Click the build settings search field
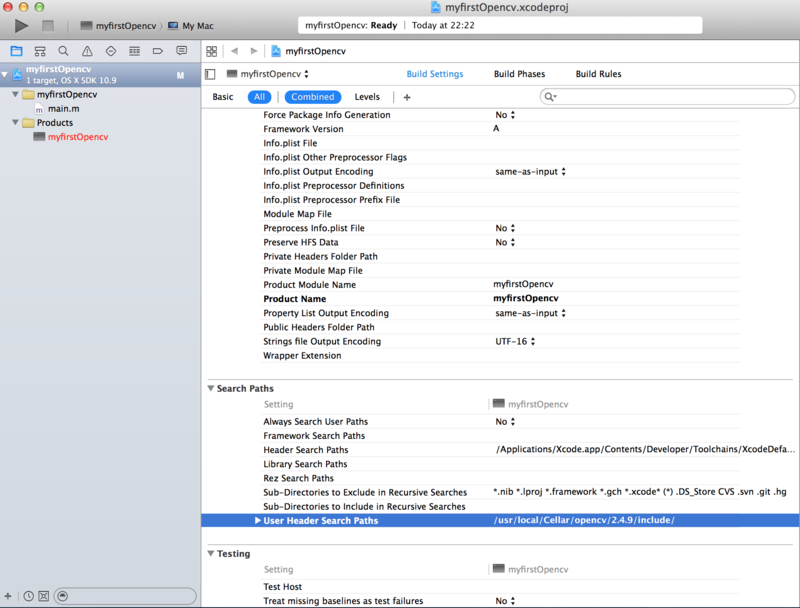Image resolution: width=800 pixels, height=608 pixels. coord(667,96)
